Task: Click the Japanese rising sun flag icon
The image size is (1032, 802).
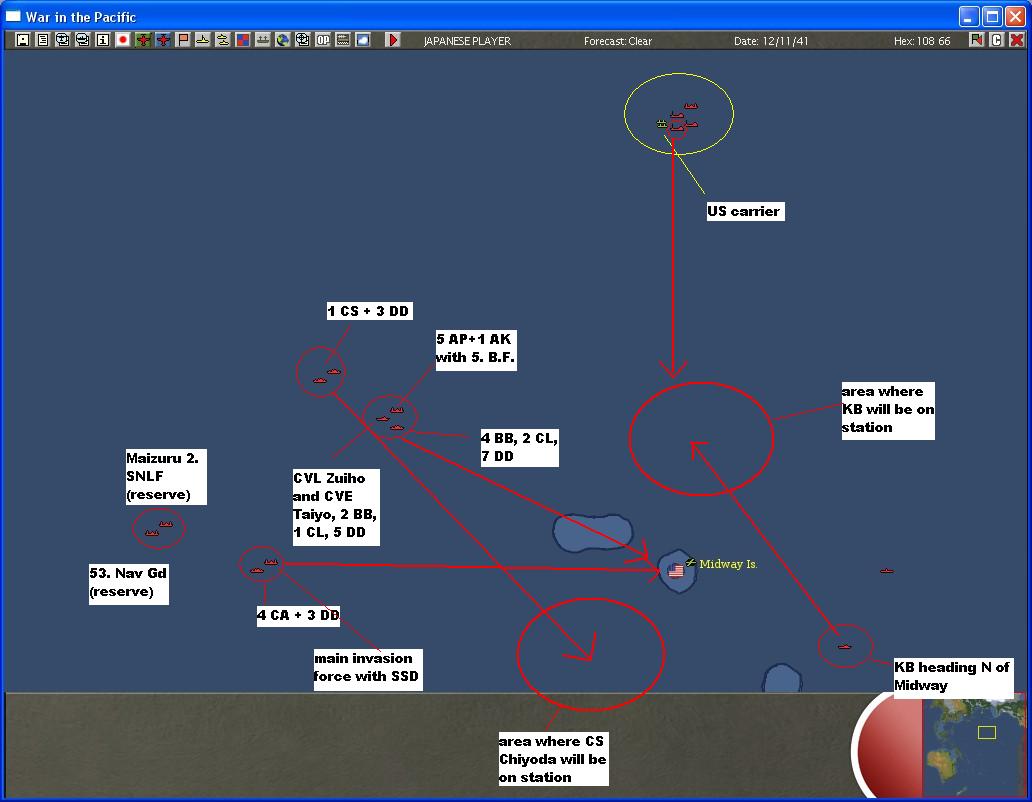Action: (122, 40)
